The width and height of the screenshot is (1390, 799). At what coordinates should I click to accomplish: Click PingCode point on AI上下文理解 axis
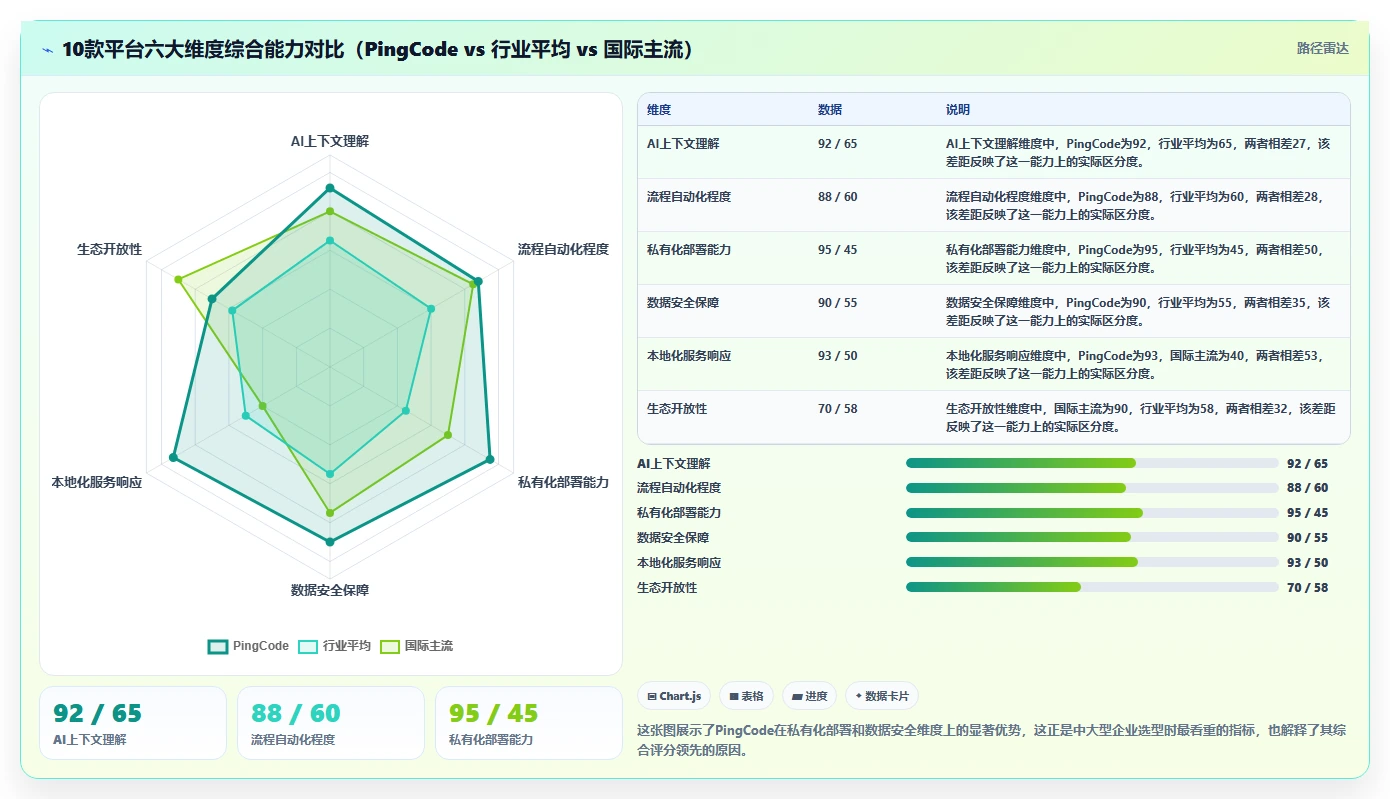[329, 188]
